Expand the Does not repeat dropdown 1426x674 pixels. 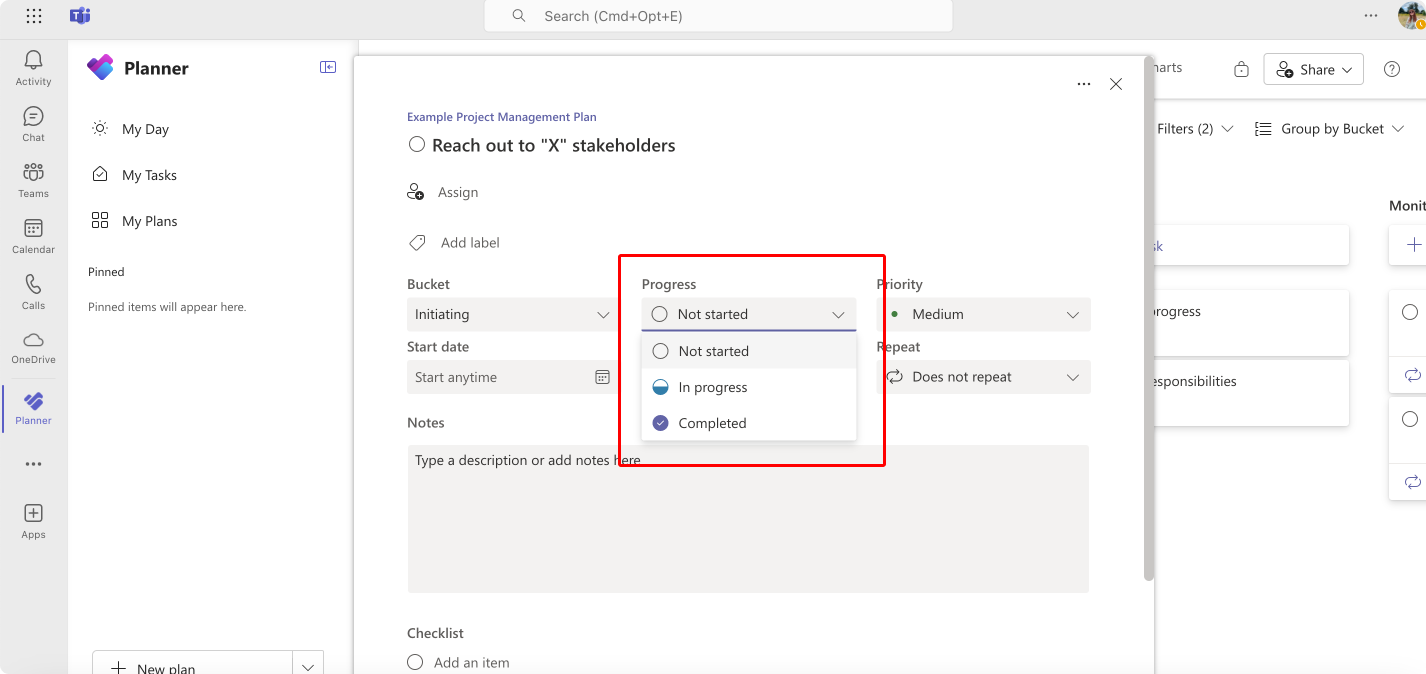(984, 377)
